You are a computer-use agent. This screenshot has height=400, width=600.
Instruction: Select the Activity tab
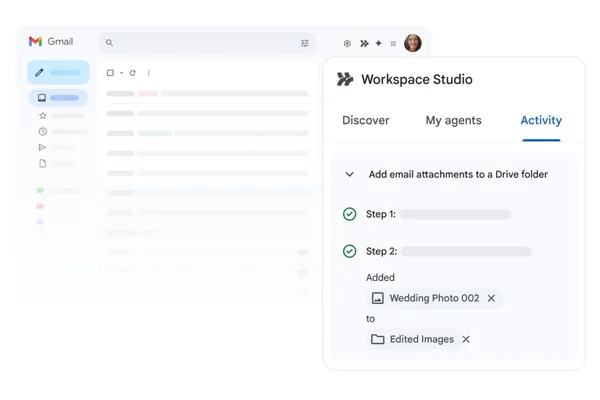click(541, 121)
